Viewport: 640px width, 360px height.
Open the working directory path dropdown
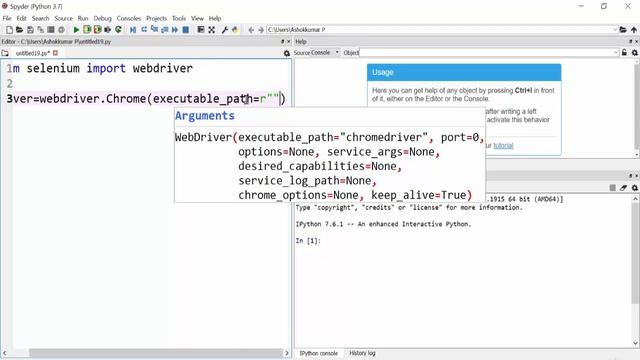pyautogui.click(x=615, y=30)
